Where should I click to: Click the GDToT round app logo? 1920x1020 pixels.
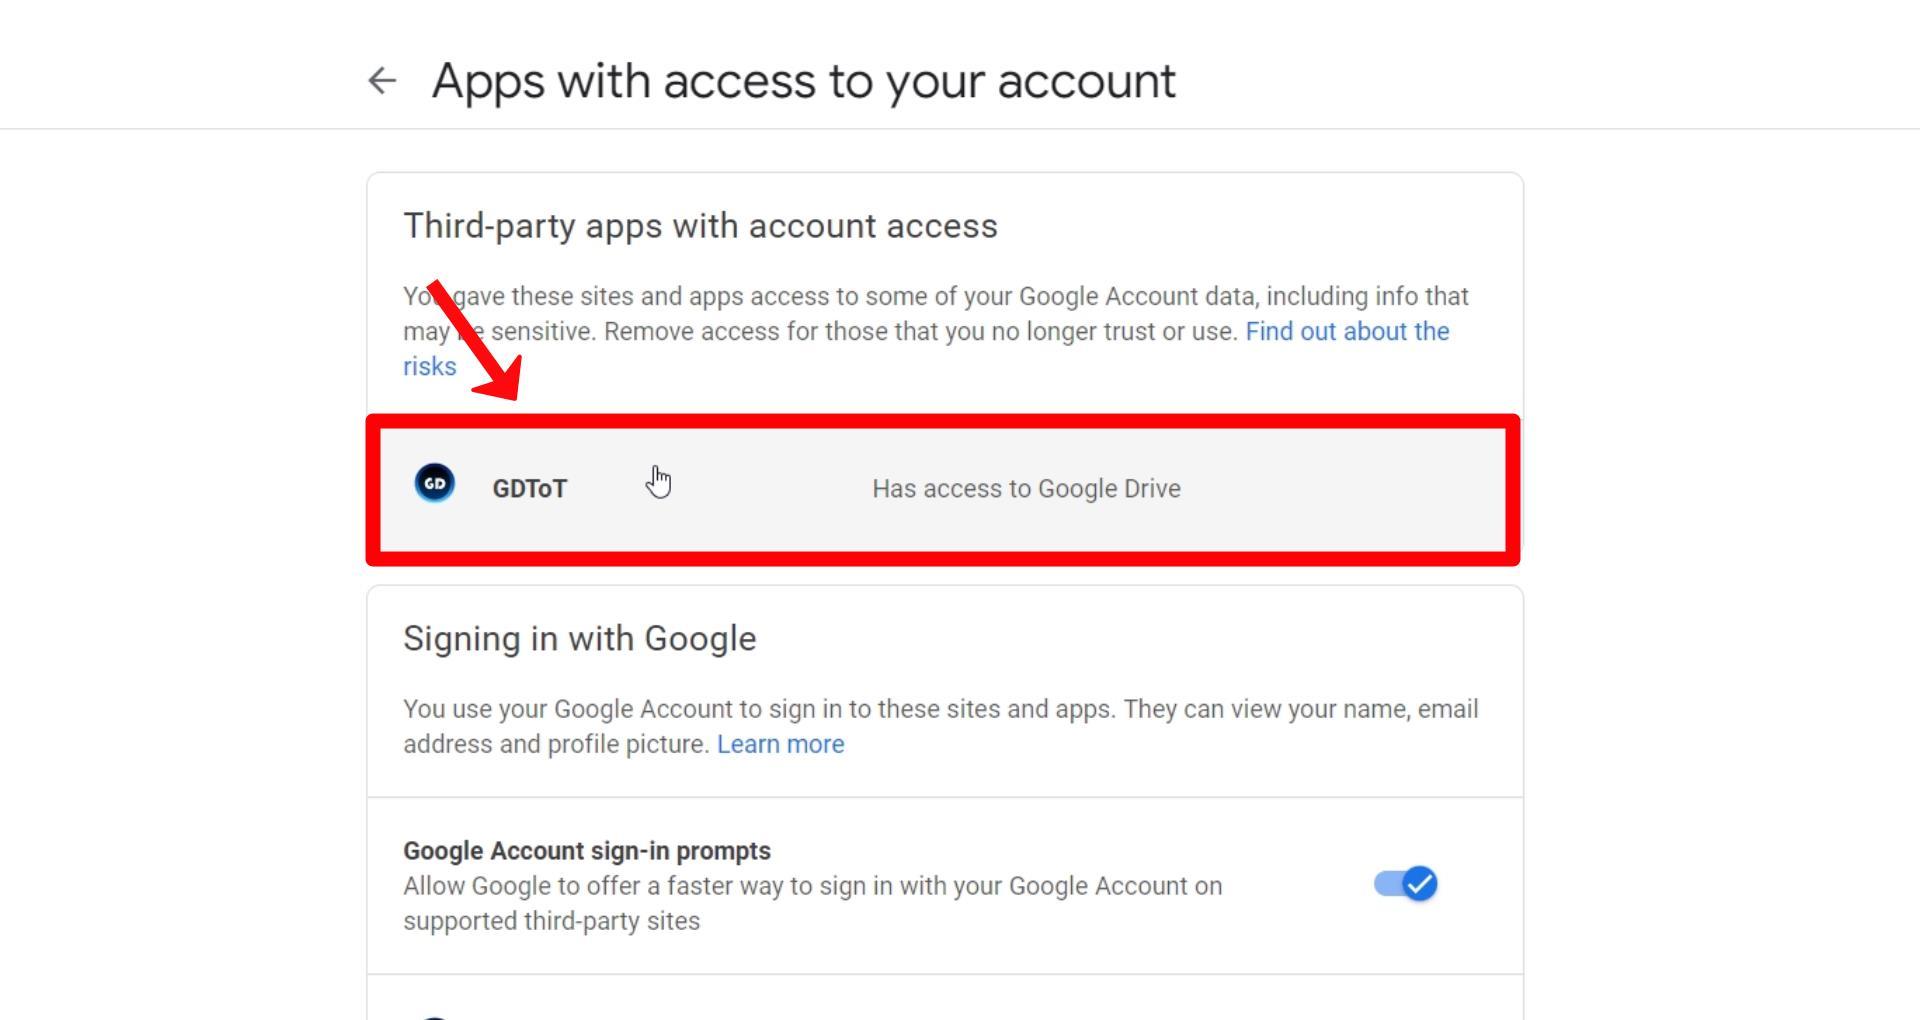[x=435, y=484]
